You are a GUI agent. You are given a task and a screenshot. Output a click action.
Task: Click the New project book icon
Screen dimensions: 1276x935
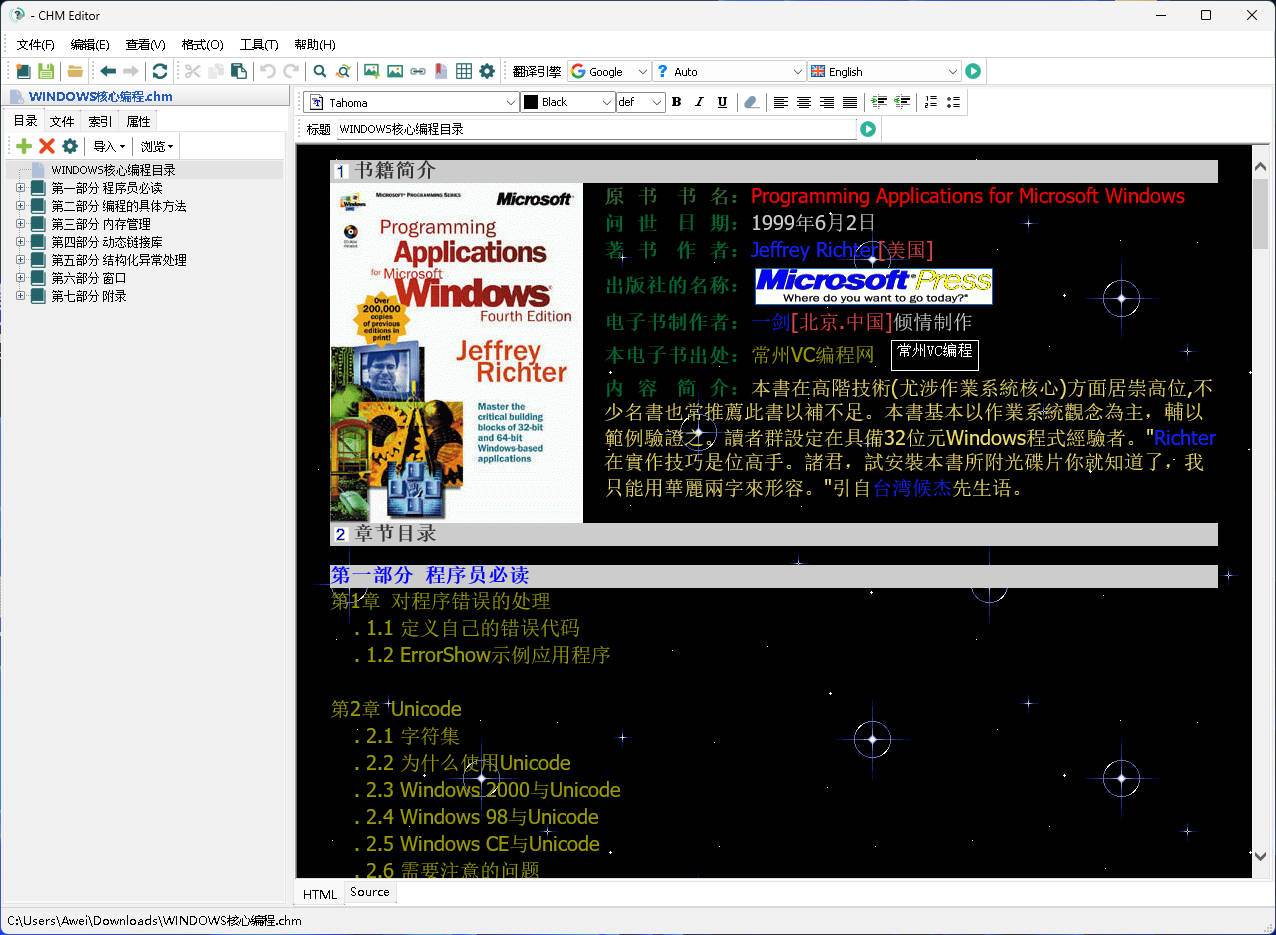(23, 71)
